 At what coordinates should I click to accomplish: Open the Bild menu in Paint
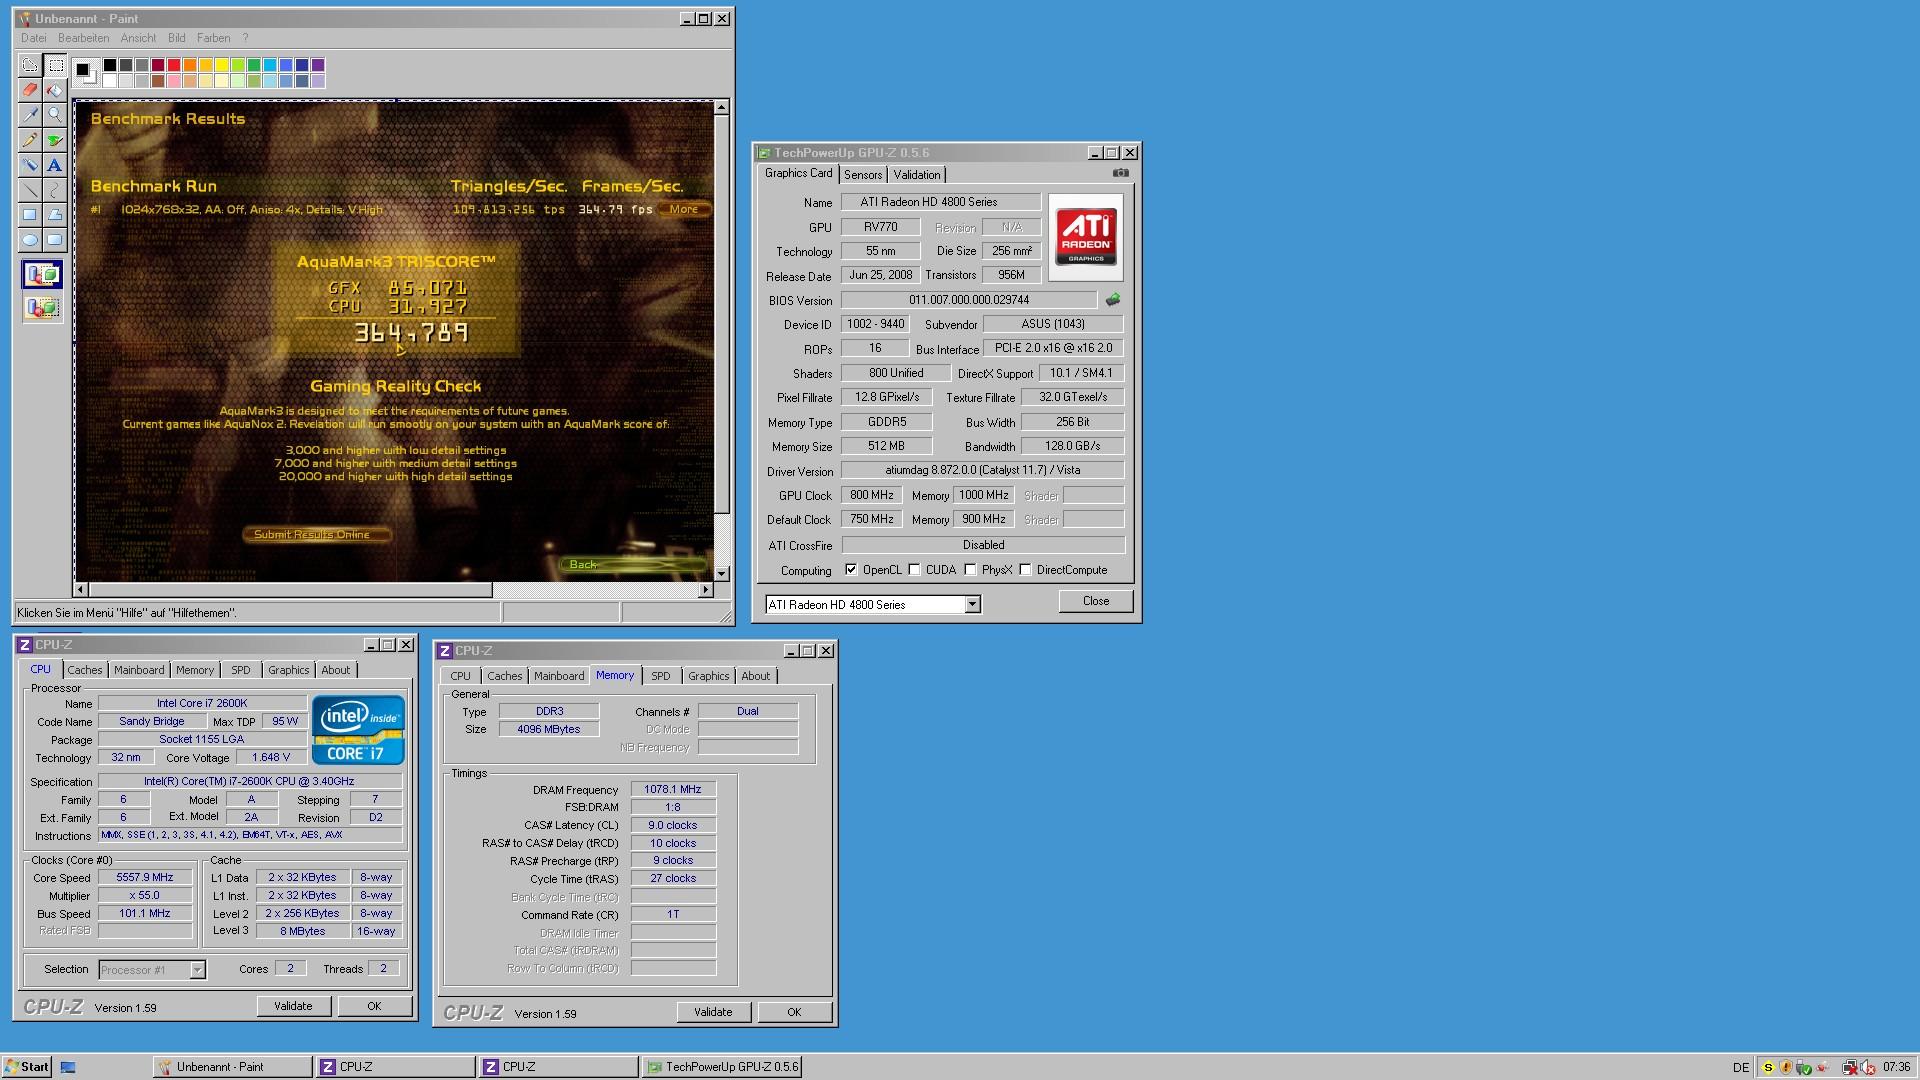[176, 38]
